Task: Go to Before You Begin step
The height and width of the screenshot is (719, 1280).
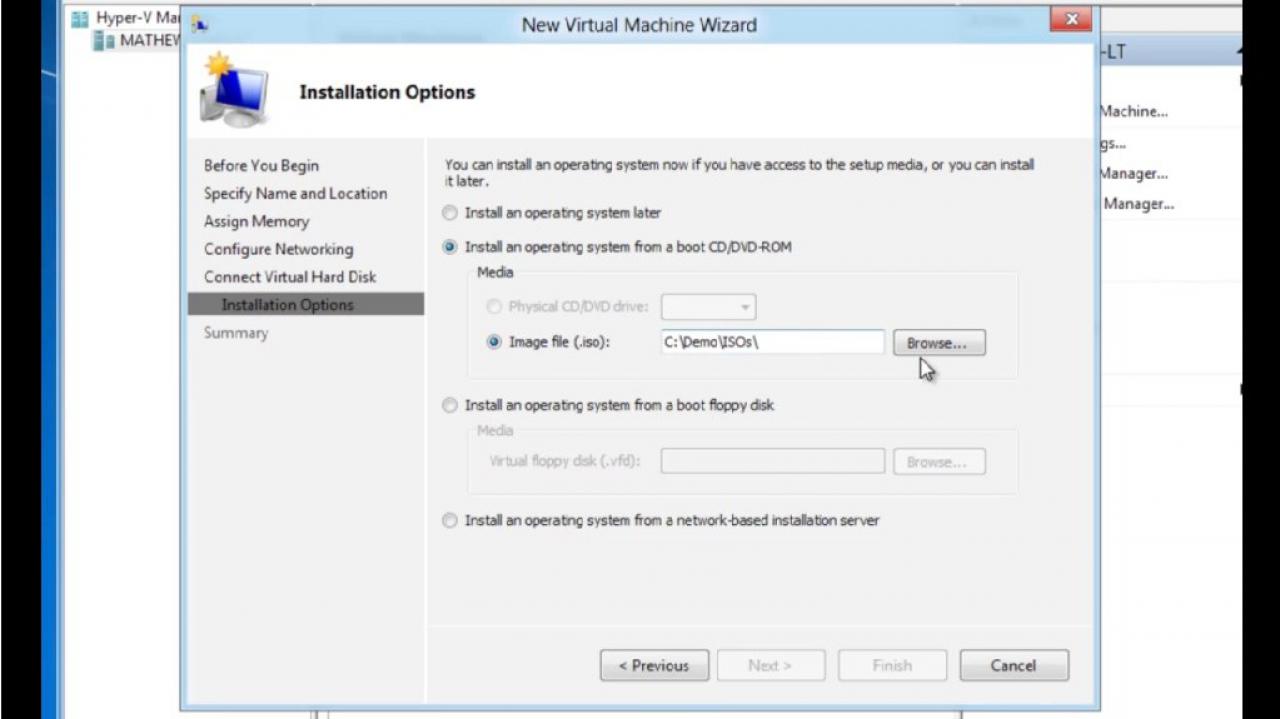Action: (261, 166)
